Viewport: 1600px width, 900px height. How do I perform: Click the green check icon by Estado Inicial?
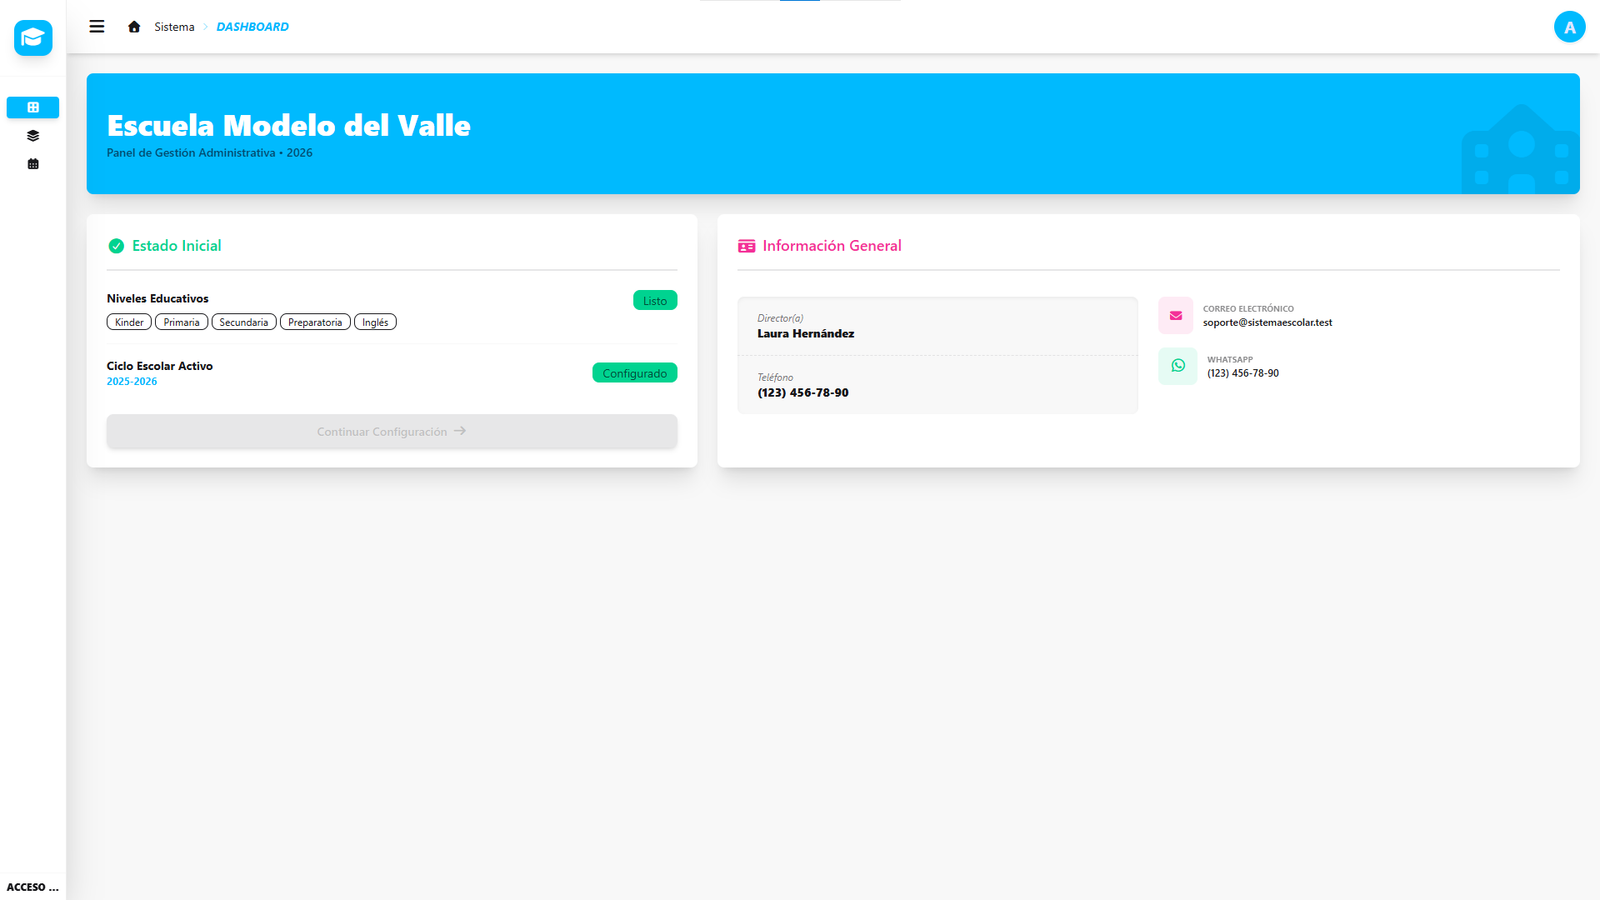coord(116,246)
